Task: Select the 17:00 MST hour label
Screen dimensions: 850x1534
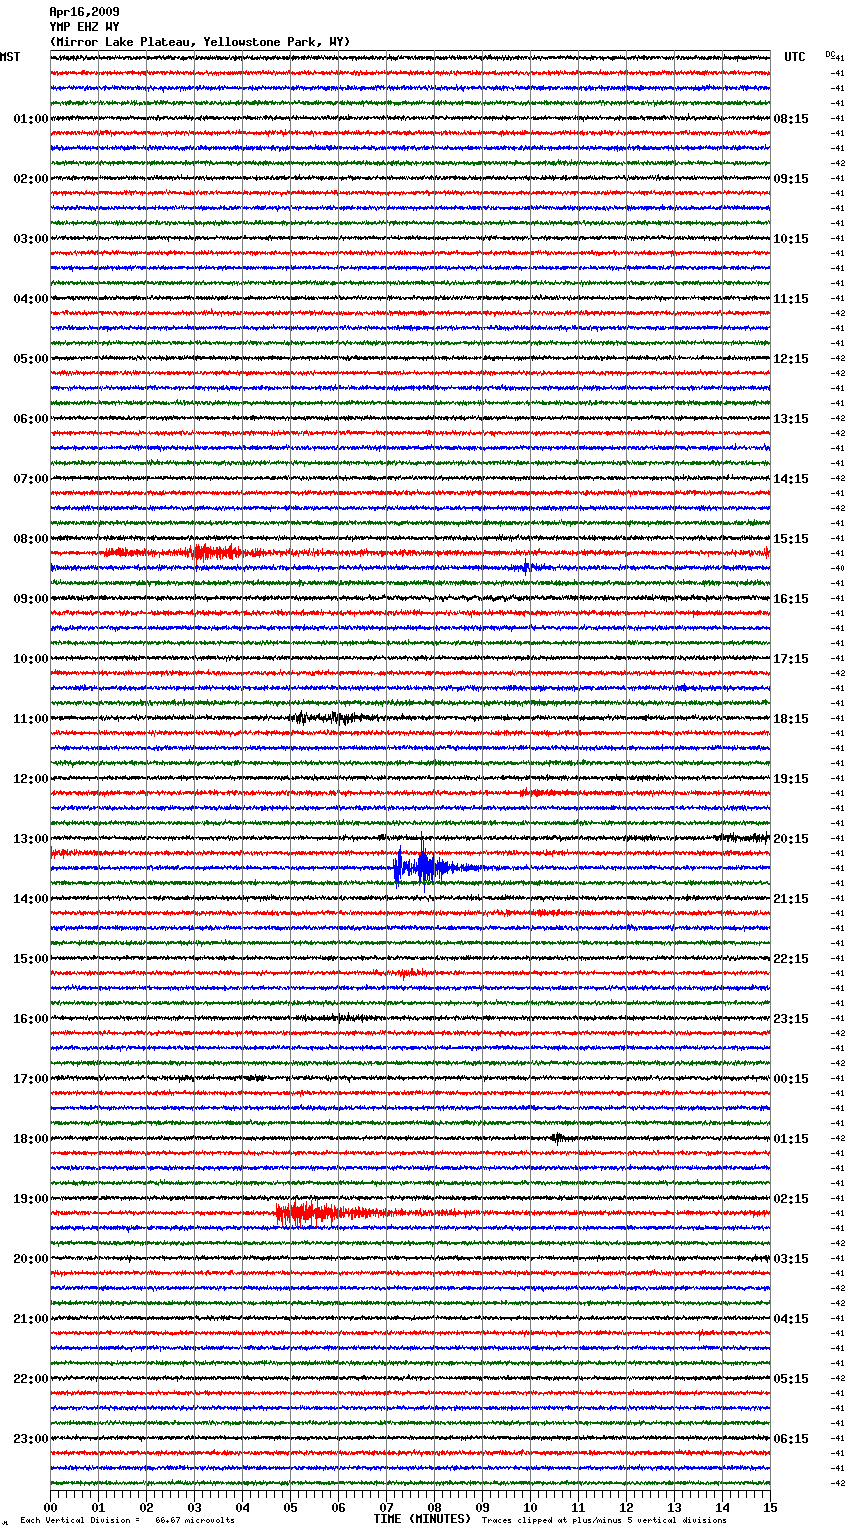Action: 31,1079
